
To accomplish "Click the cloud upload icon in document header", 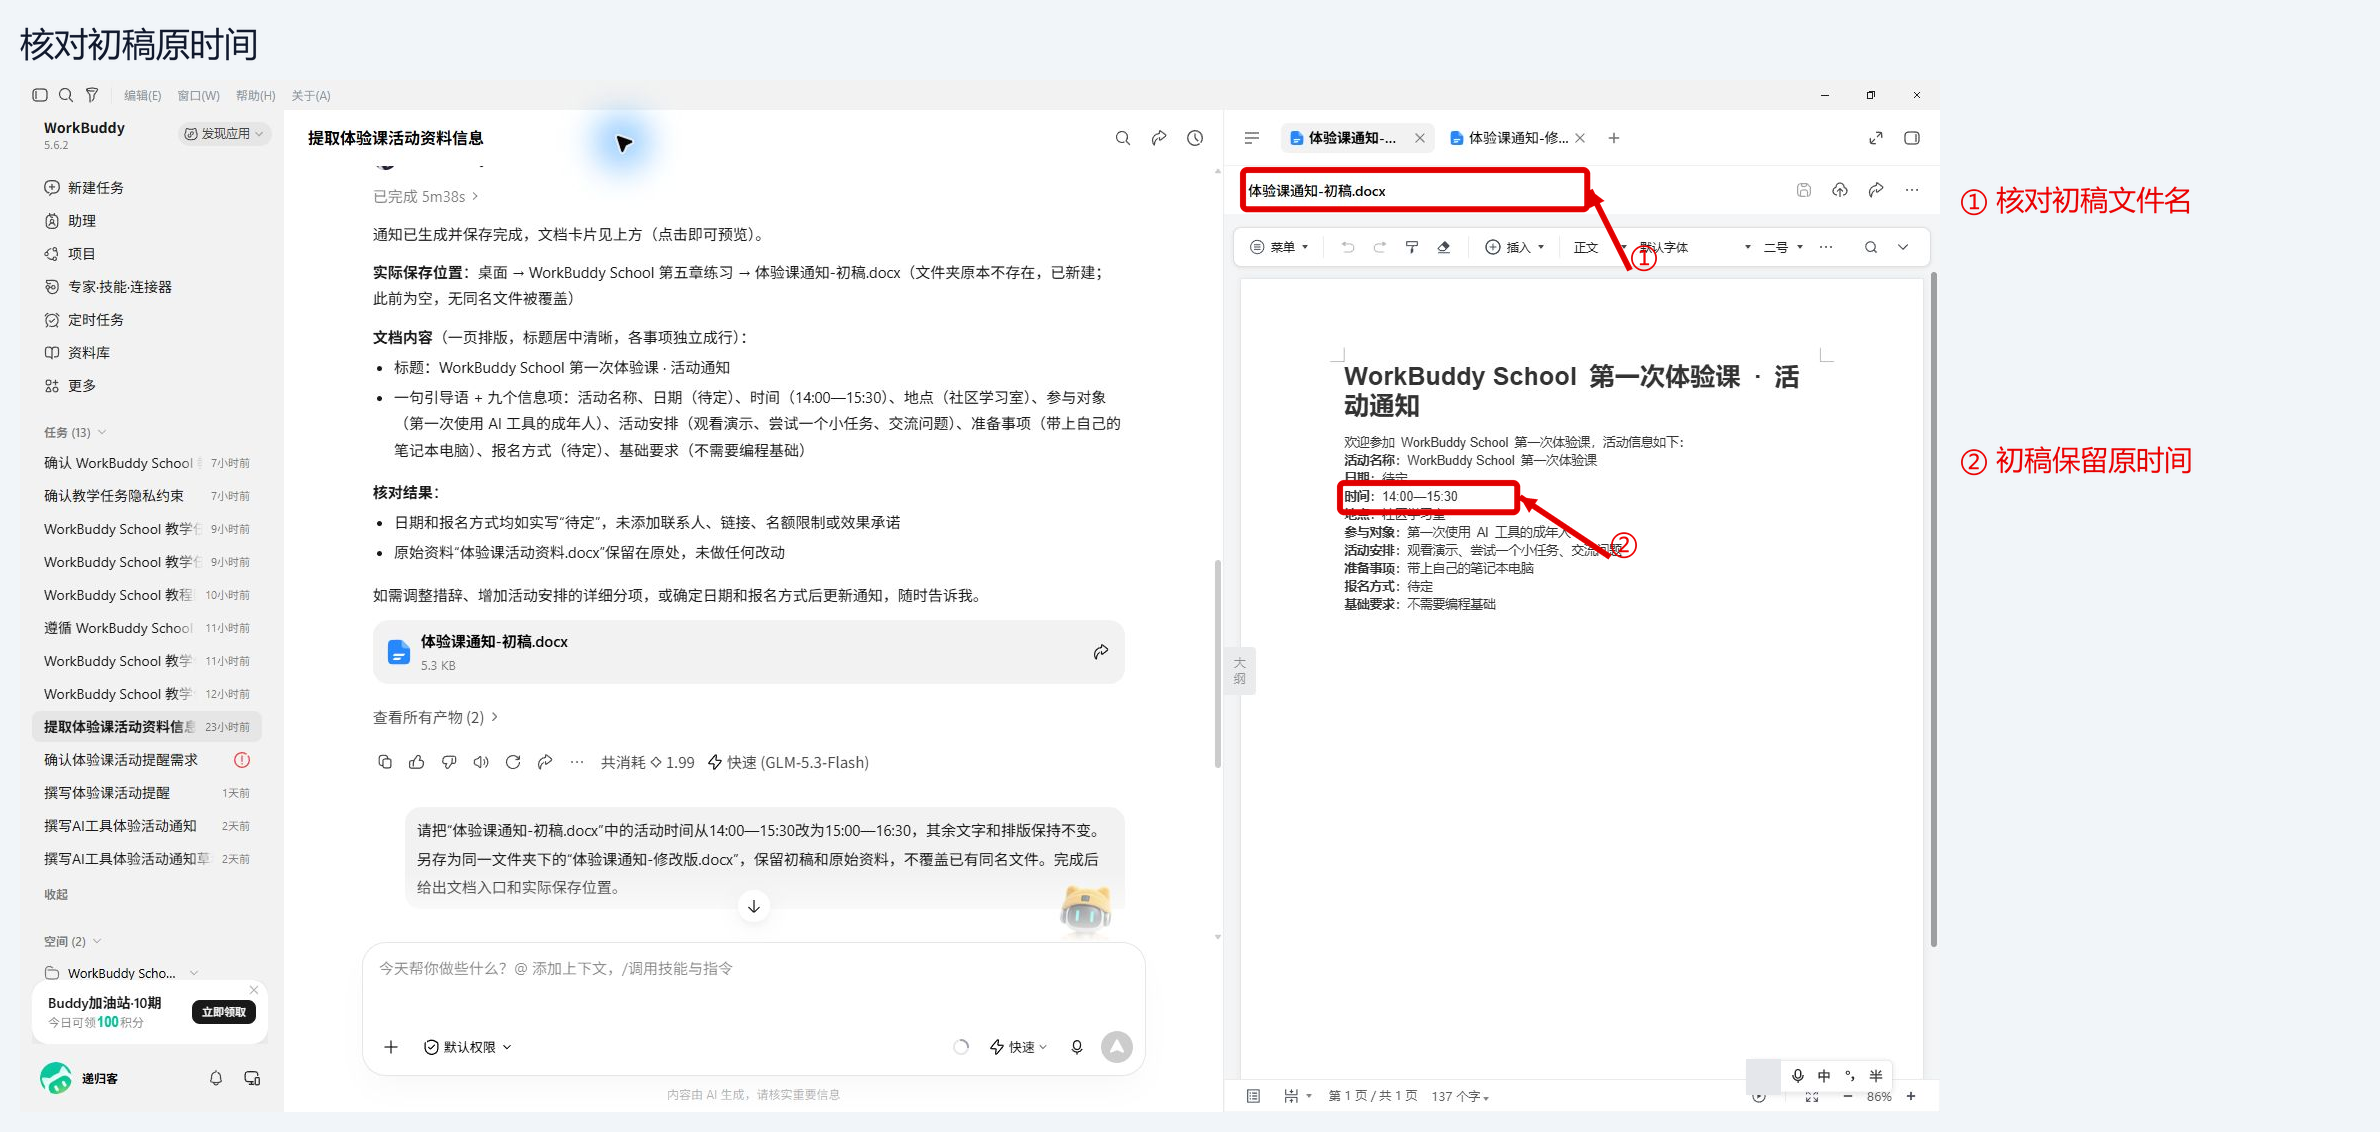I will (x=1840, y=190).
